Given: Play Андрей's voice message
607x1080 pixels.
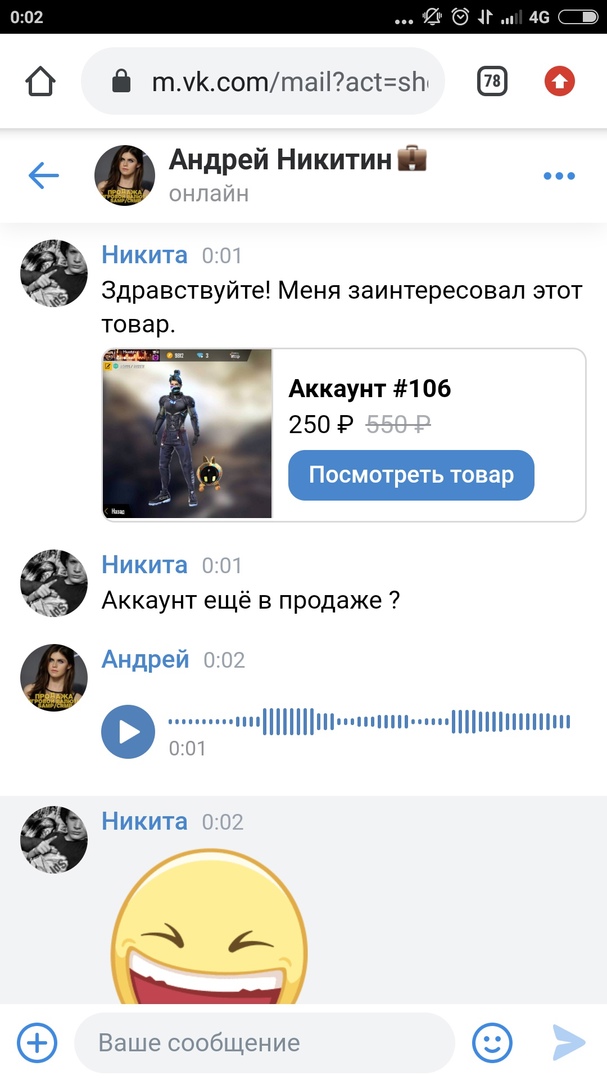Looking at the screenshot, I should (x=128, y=731).
